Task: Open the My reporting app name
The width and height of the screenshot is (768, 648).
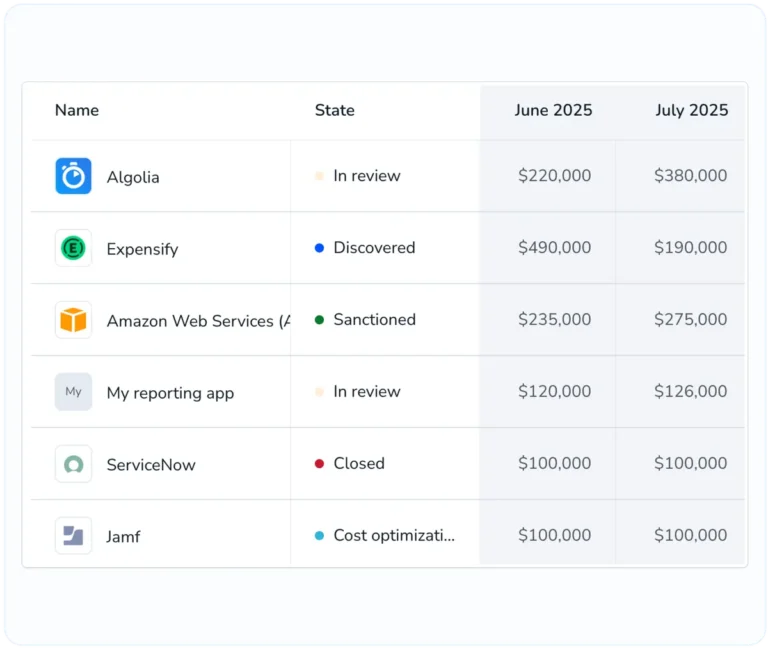Action: (x=170, y=393)
